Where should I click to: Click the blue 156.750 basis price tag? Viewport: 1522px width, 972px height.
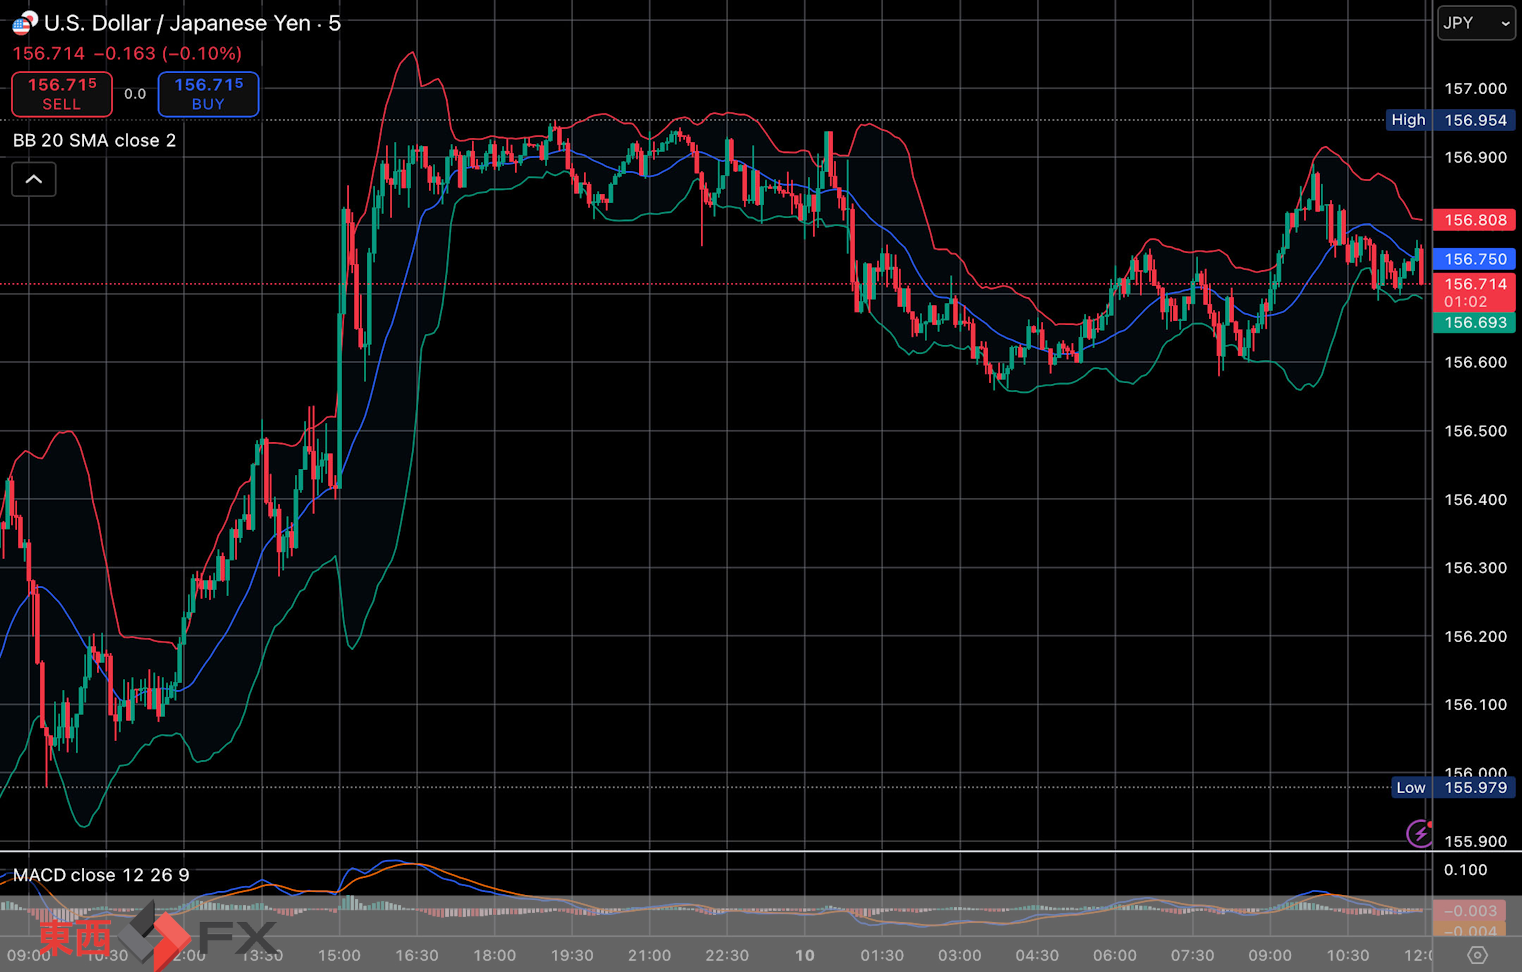coord(1475,259)
